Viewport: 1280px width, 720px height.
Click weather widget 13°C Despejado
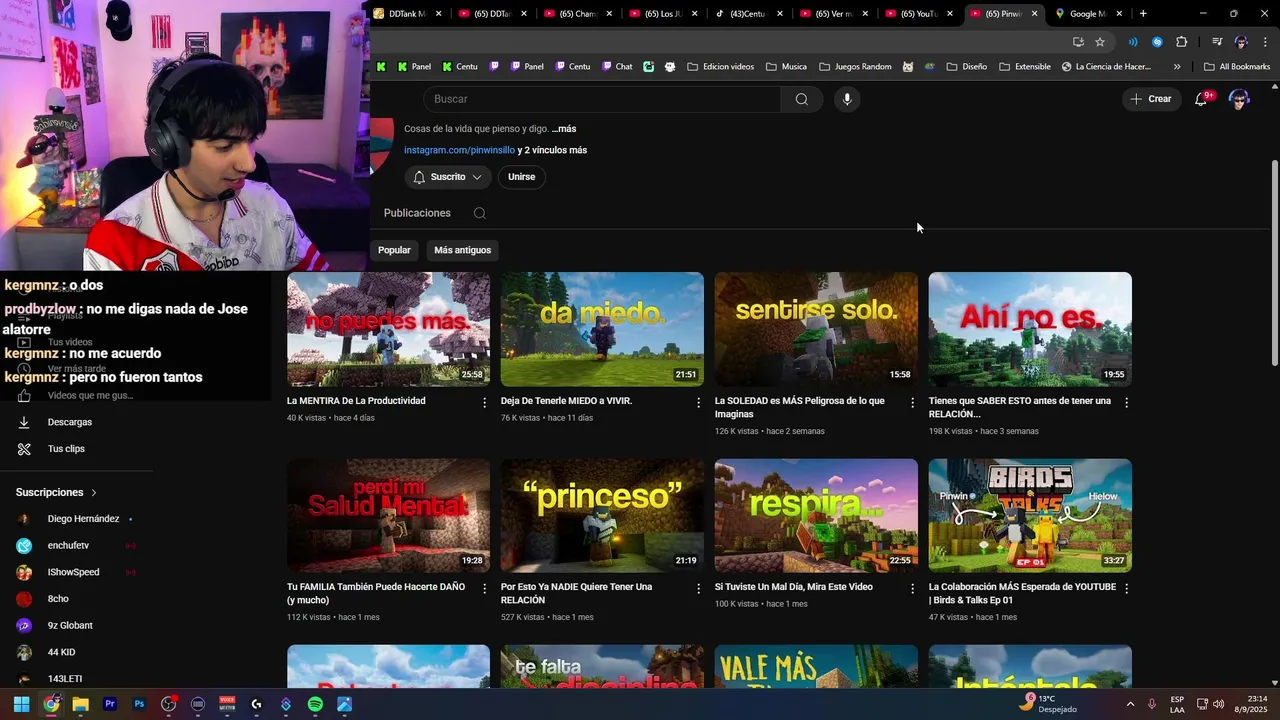(x=1050, y=704)
